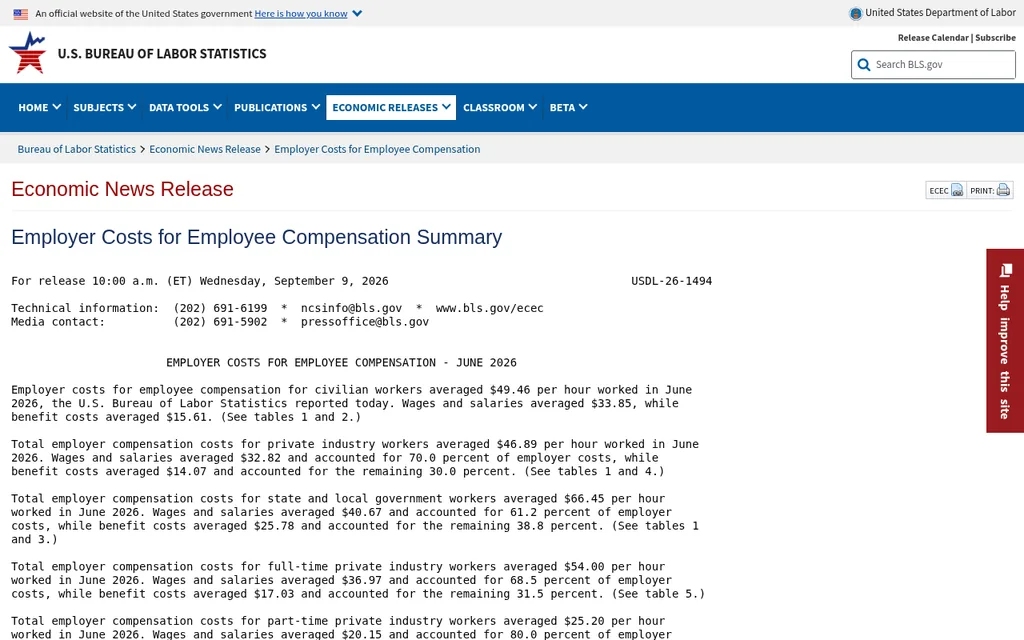
Task: Click the feedback icon on Help improve tab
Action: (1006, 270)
